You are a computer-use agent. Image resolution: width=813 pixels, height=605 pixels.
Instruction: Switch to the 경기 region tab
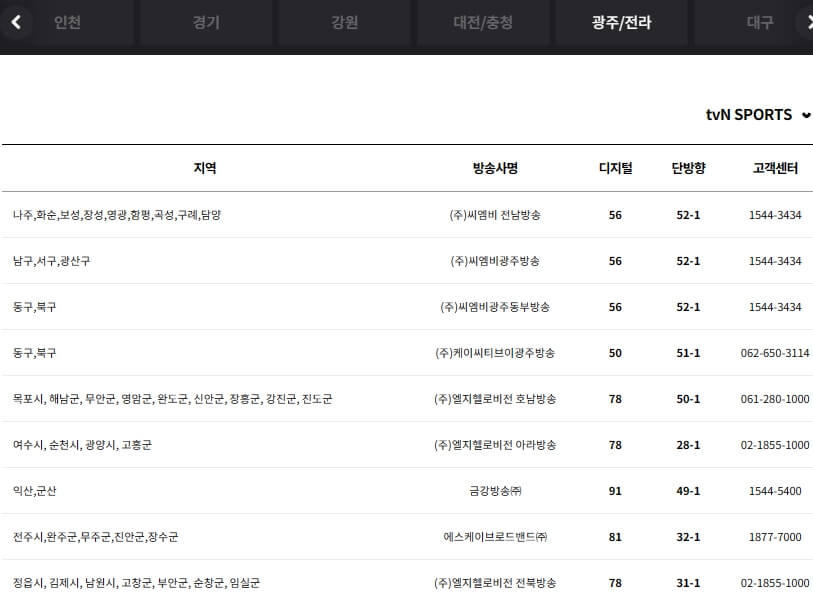pos(206,22)
